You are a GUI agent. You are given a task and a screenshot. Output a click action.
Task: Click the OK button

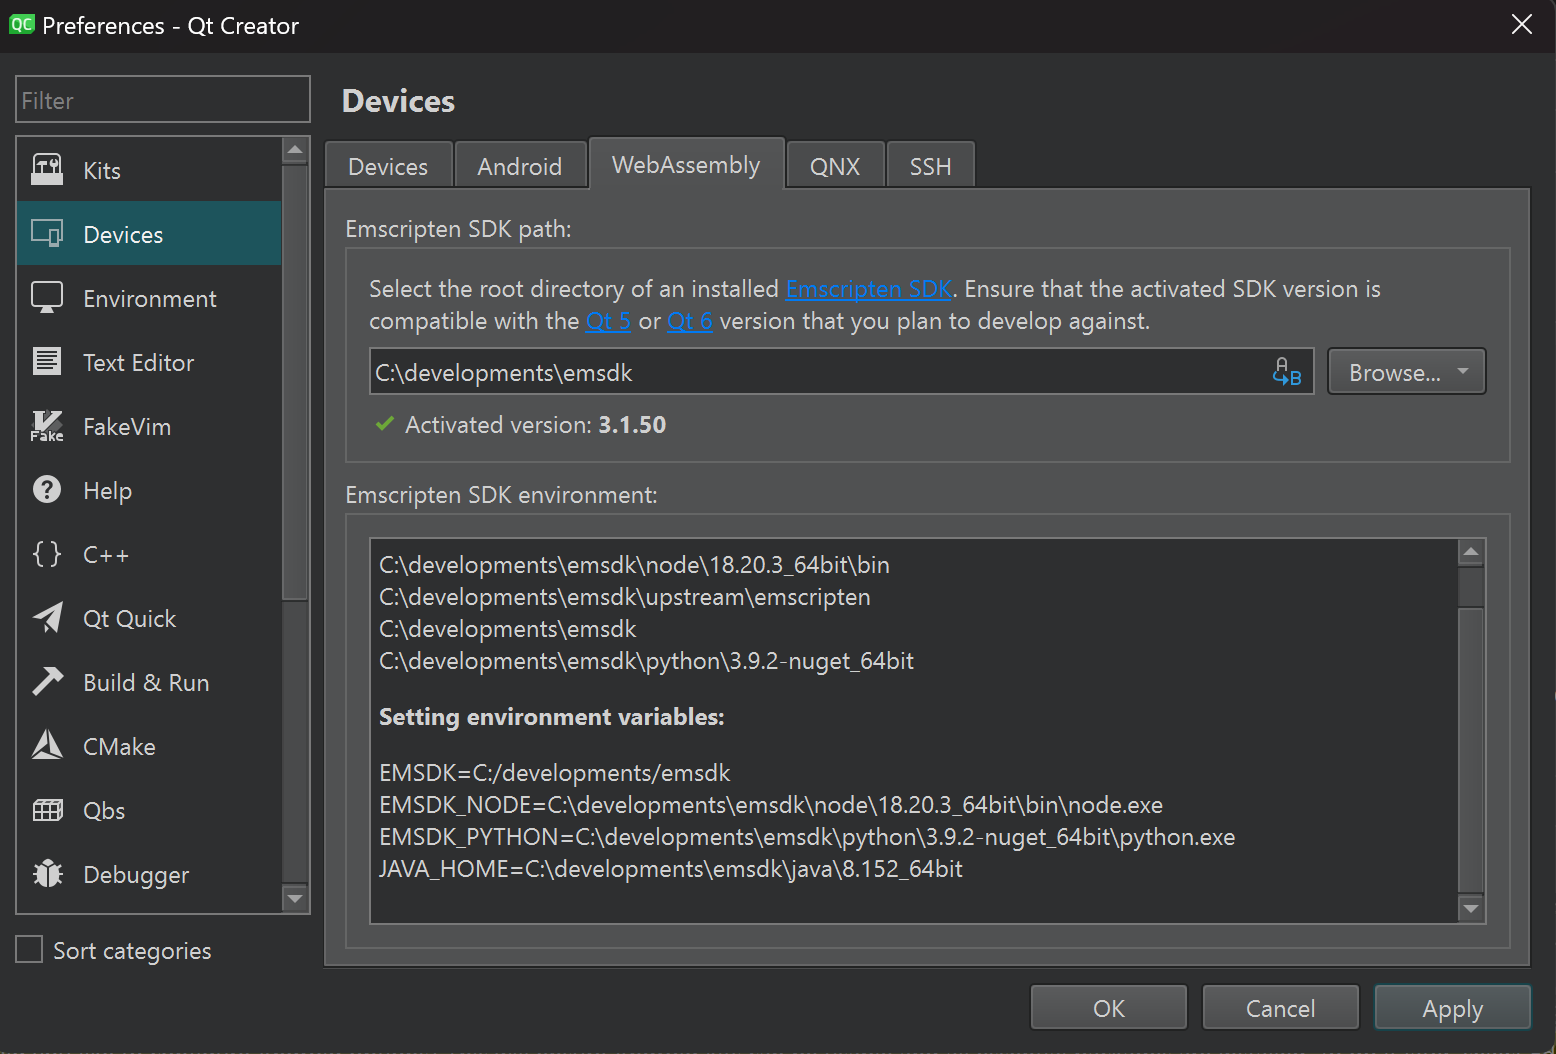click(1109, 1008)
